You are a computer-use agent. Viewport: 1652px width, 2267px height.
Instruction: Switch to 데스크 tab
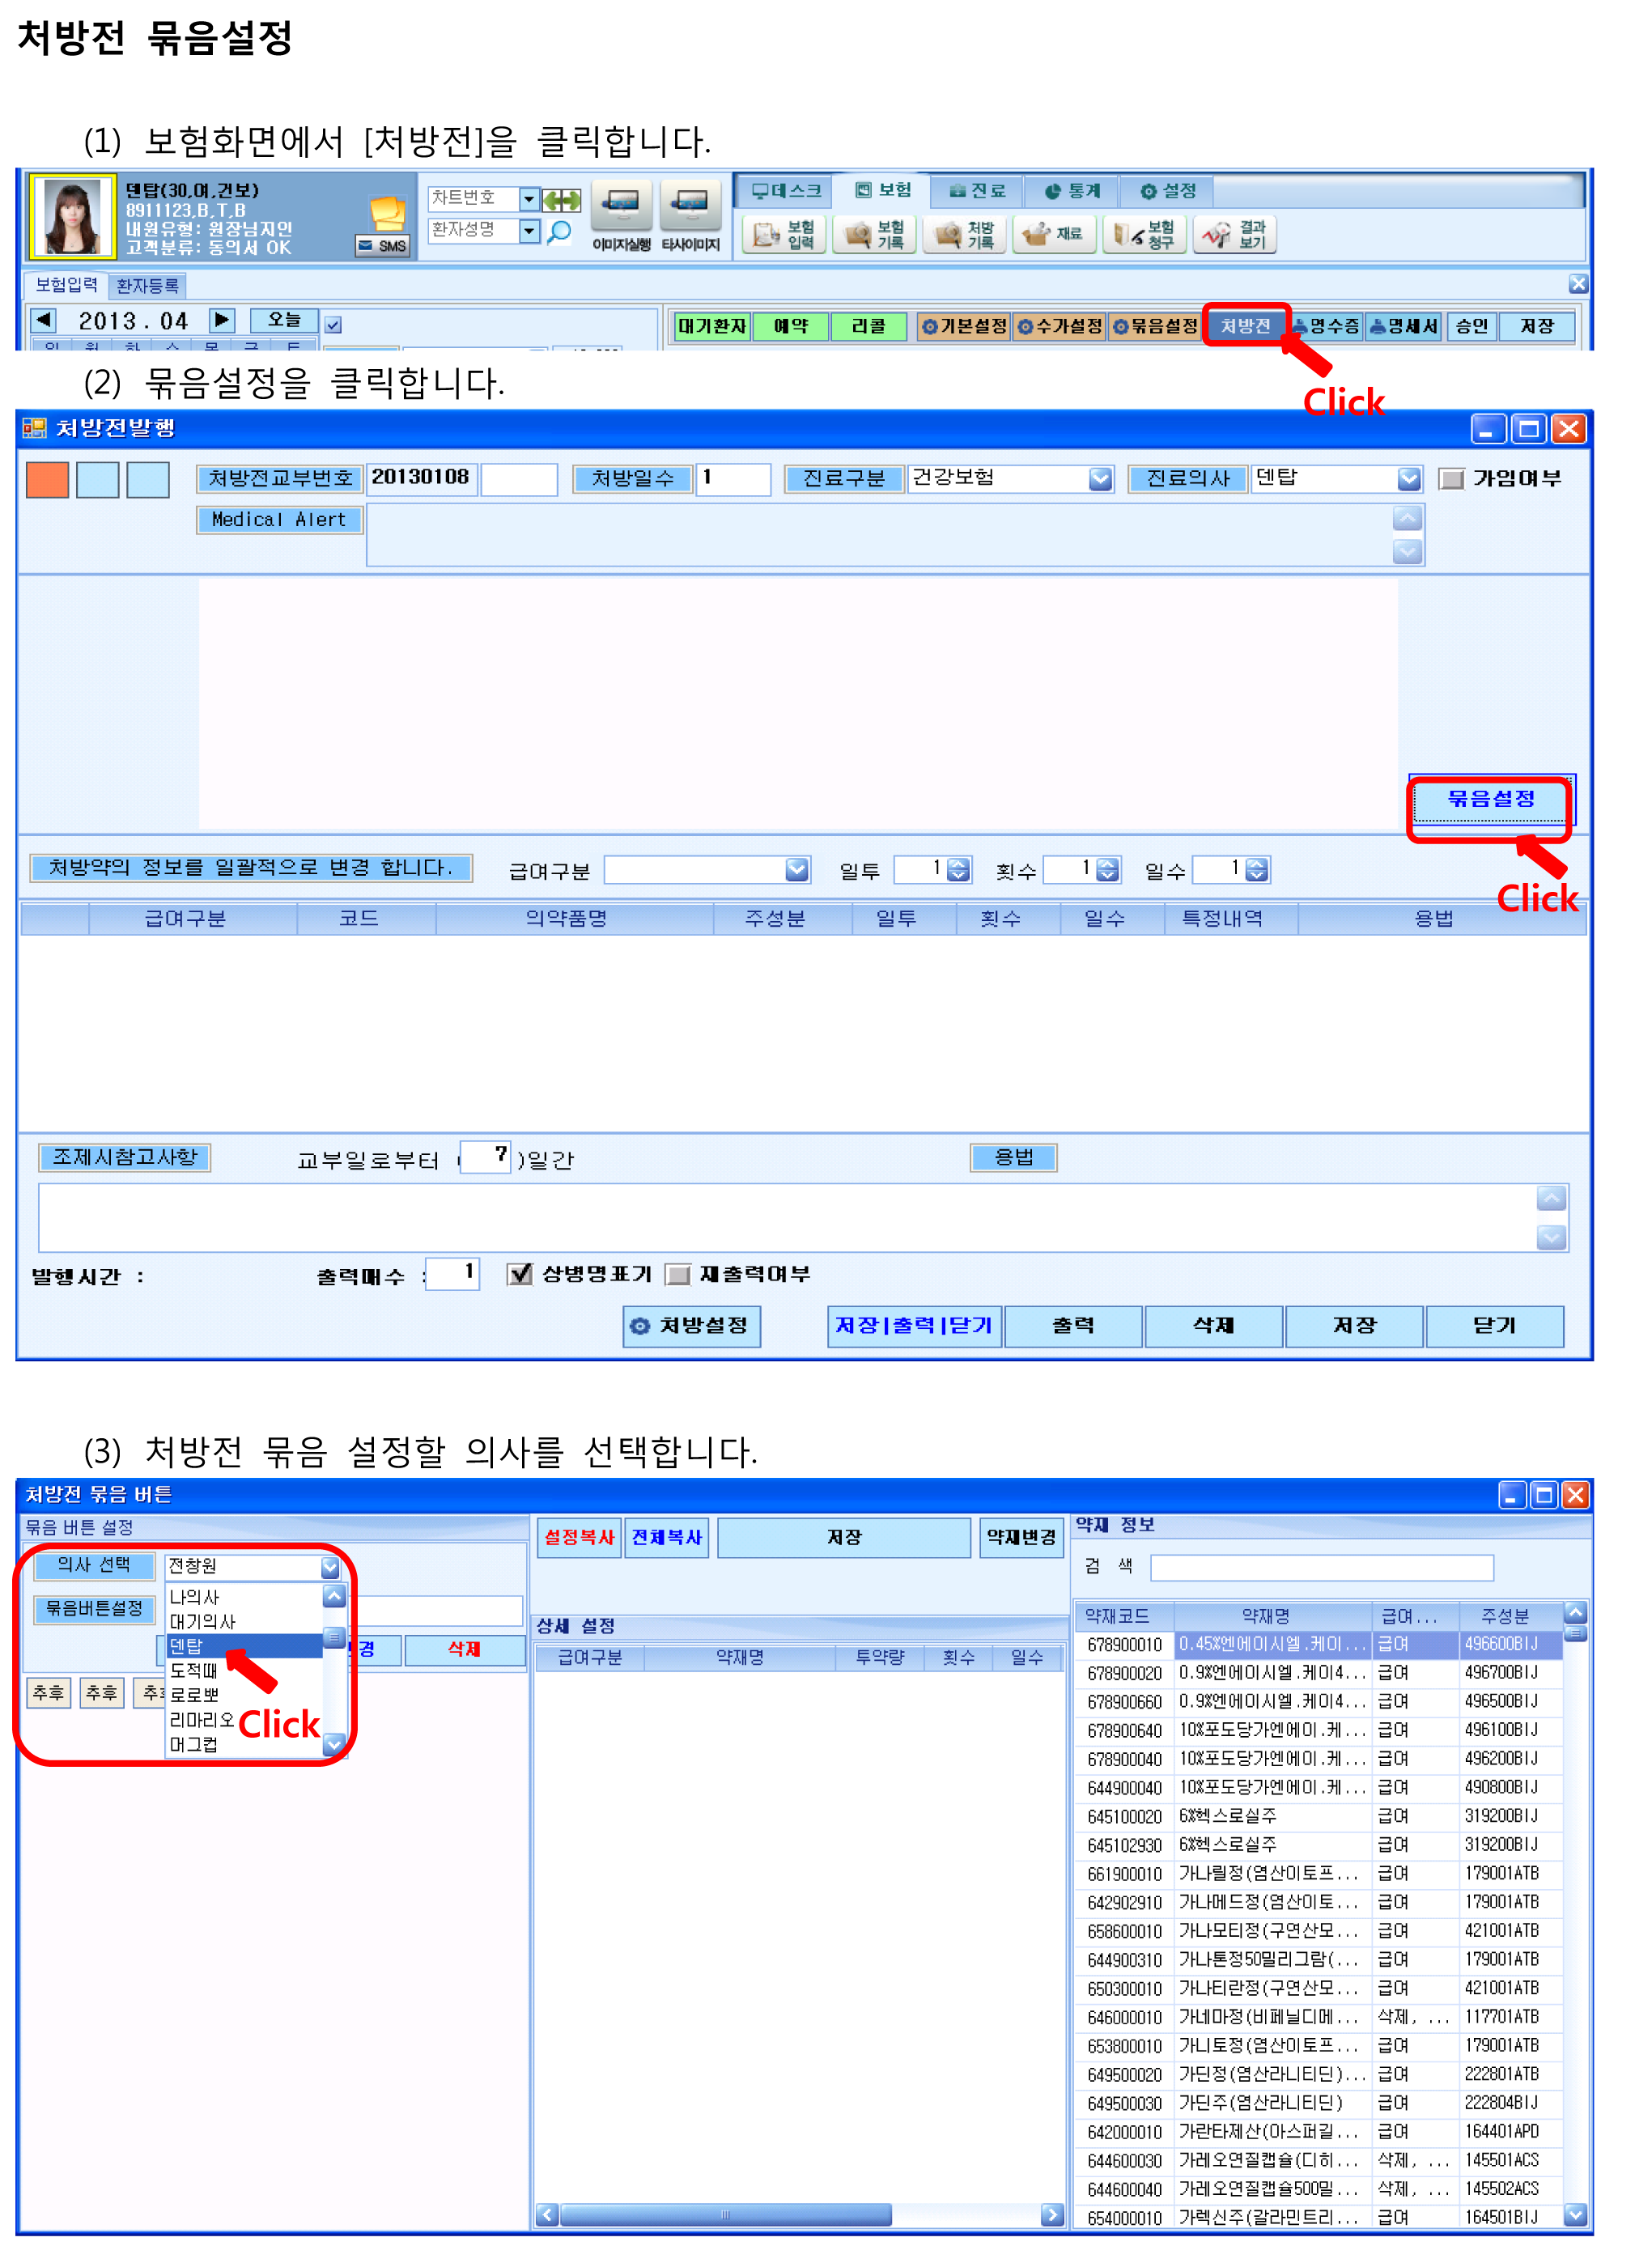(x=786, y=191)
